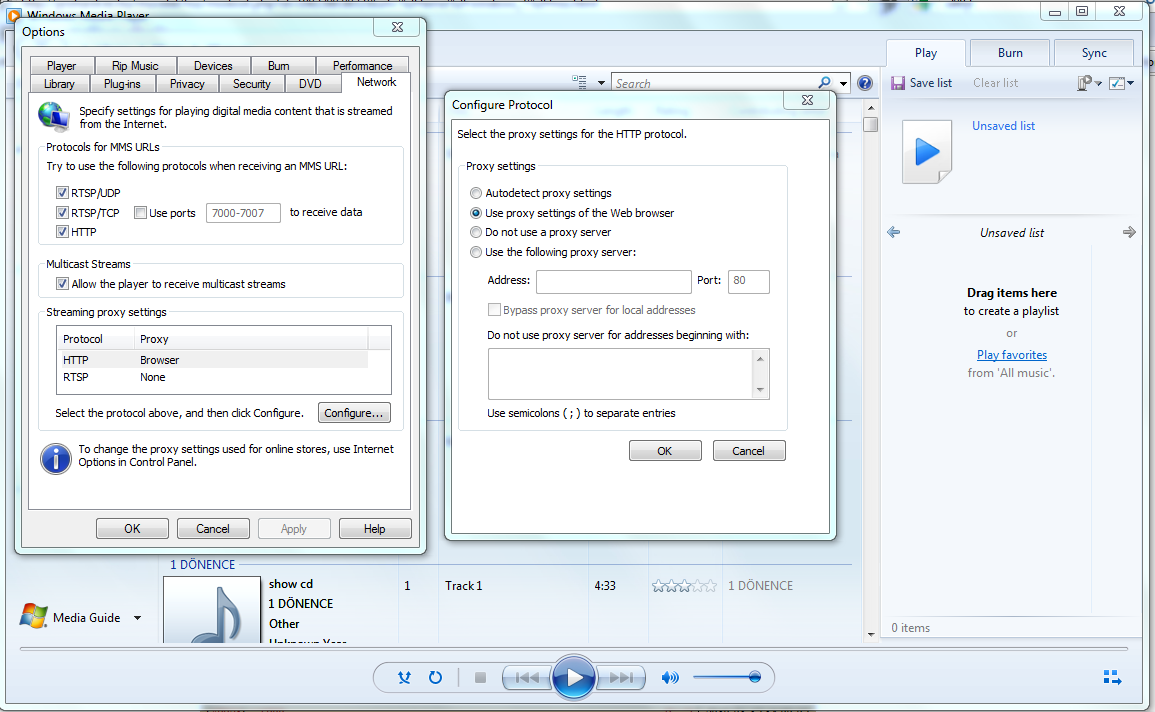1155x712 pixels.
Task: Click the Save list disk icon
Action: (898, 83)
